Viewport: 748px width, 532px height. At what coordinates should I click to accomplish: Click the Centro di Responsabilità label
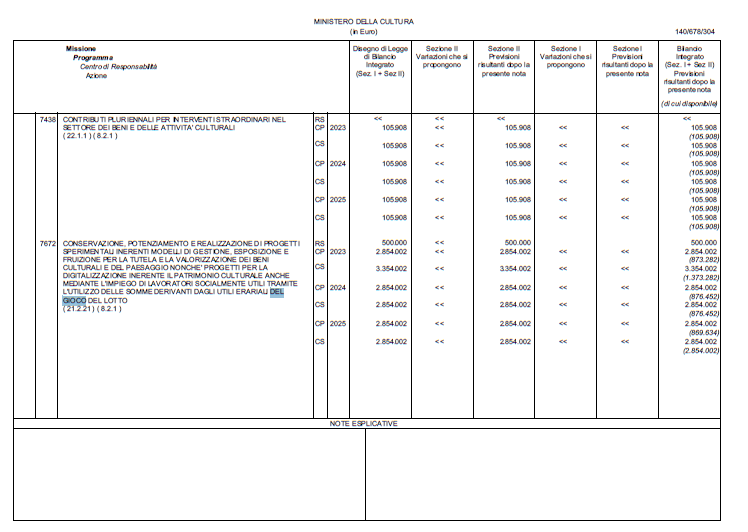118,67
